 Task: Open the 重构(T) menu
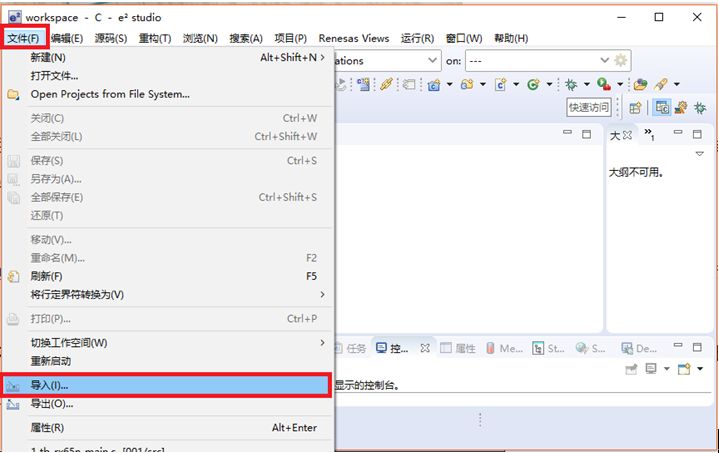pos(155,38)
